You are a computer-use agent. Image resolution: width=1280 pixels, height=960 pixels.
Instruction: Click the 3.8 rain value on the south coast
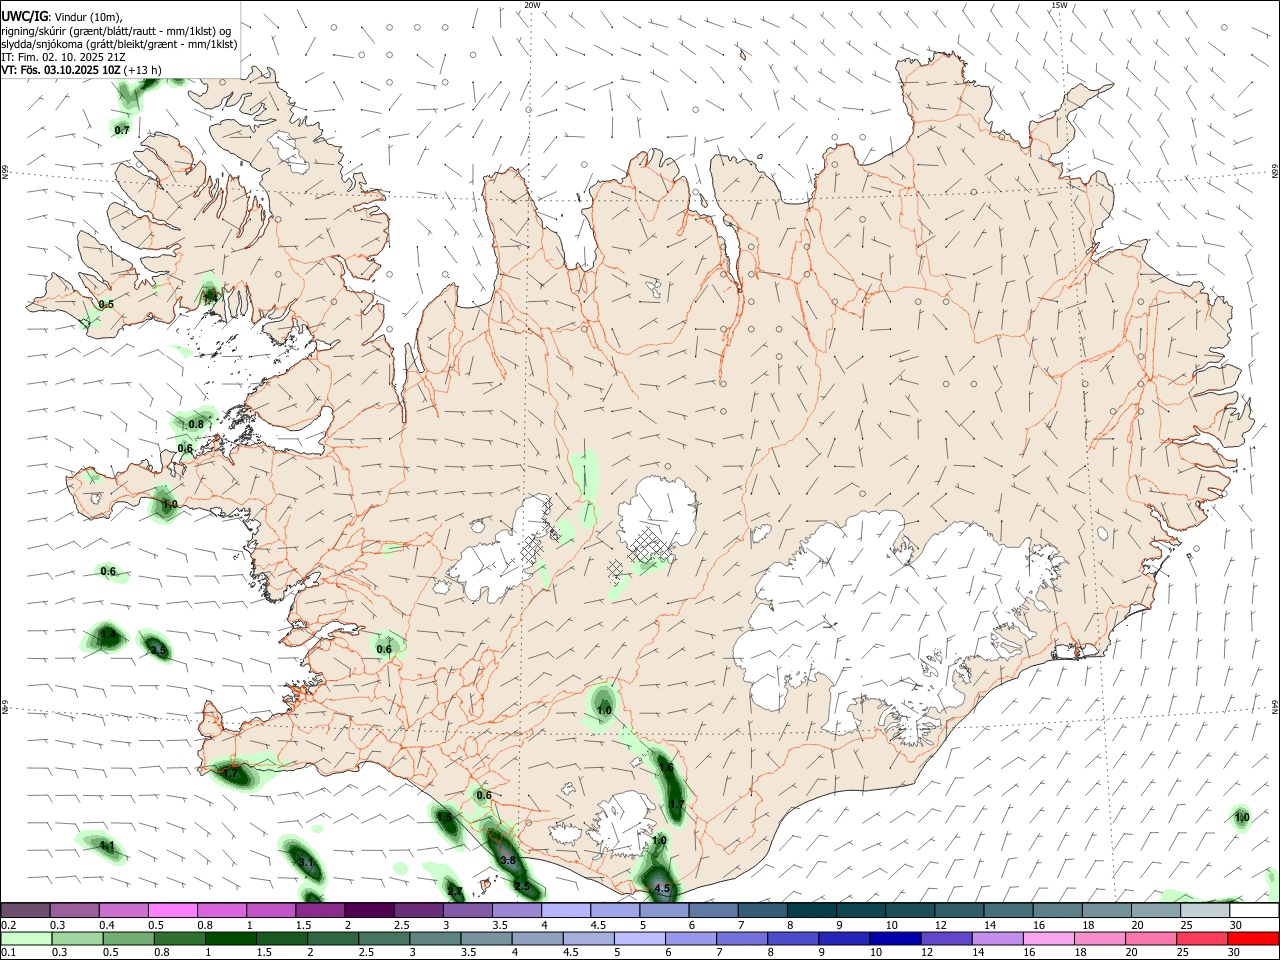[x=508, y=860]
